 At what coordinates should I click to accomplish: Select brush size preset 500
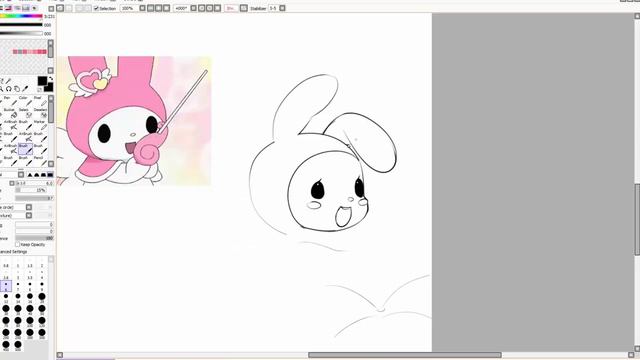18,346
